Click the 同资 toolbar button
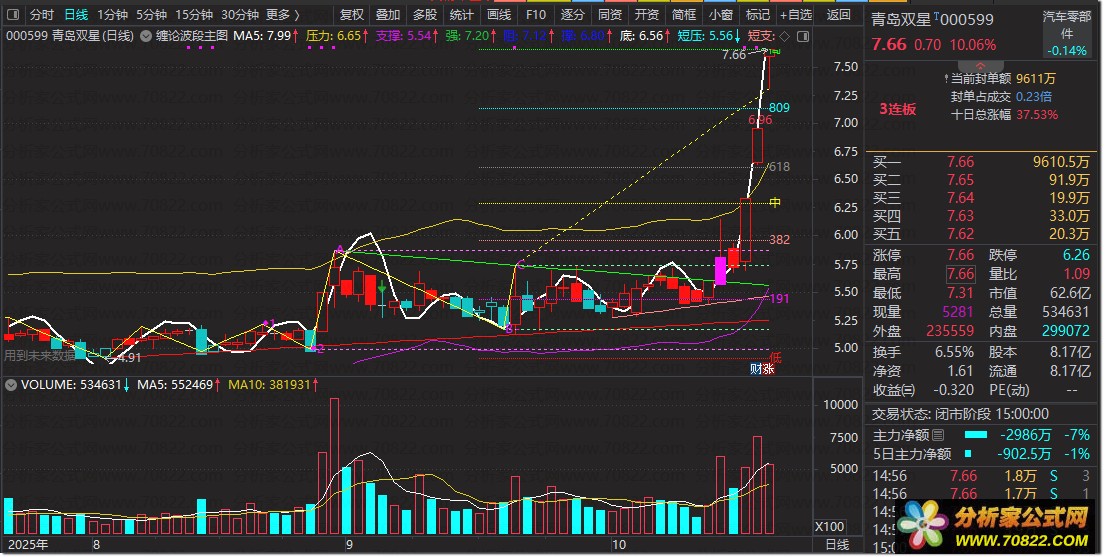This screenshot has width=1105, height=557. [x=609, y=15]
